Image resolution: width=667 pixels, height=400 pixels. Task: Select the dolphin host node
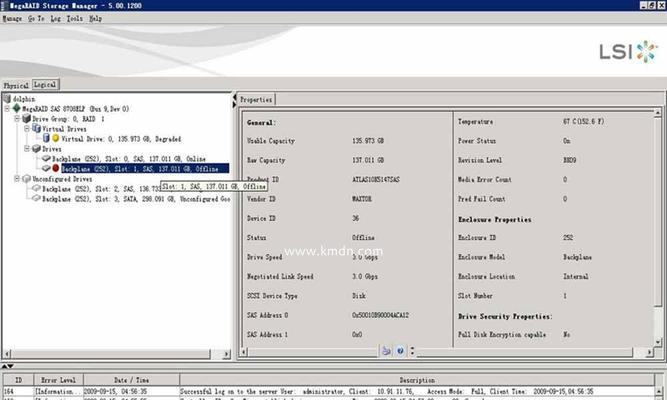pyautogui.click(x=24, y=99)
